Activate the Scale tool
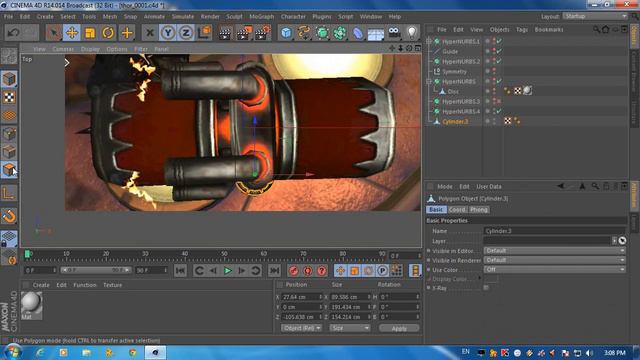 pos(90,33)
